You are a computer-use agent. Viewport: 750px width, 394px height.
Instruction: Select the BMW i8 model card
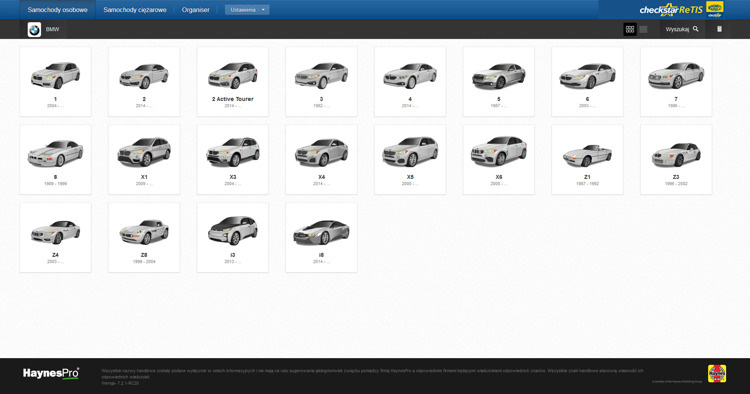[x=321, y=238]
